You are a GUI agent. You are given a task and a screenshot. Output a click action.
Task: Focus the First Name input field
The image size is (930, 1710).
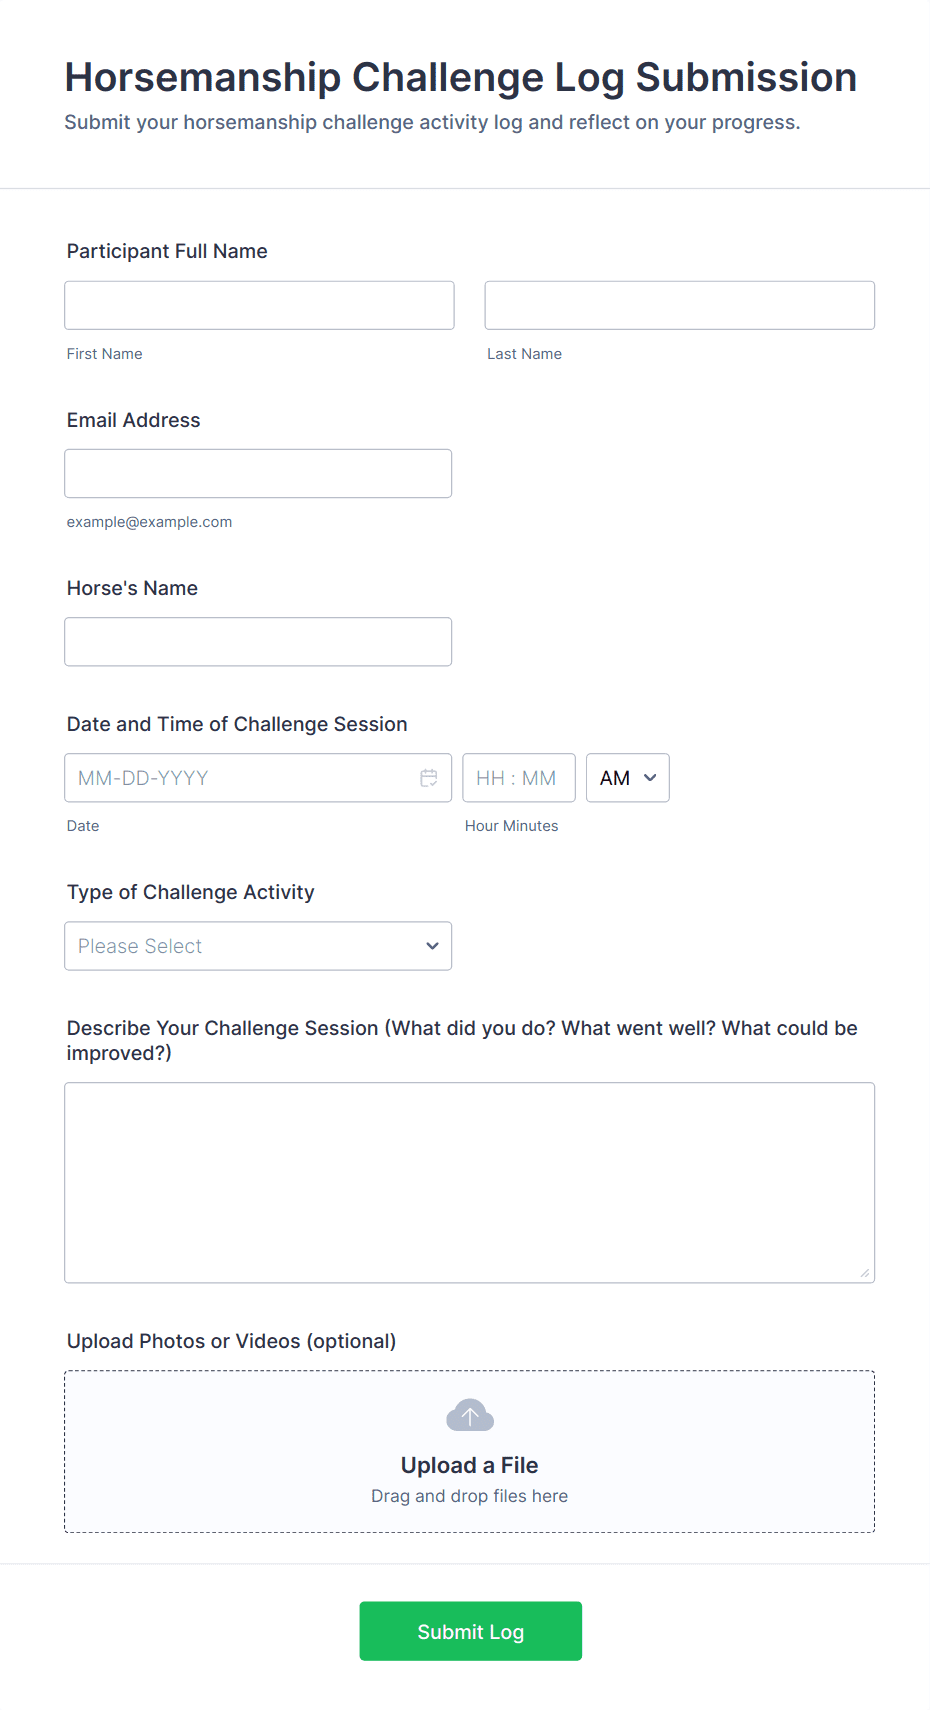pyautogui.click(x=259, y=305)
